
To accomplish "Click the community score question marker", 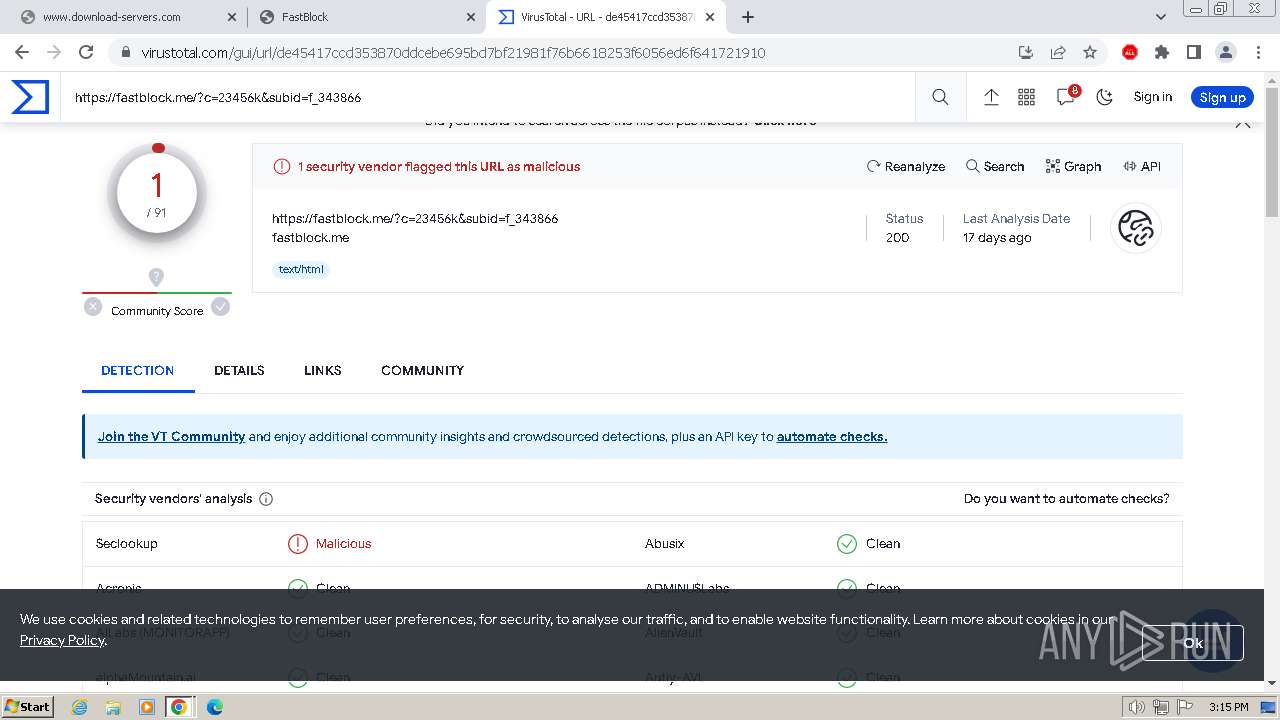I will pos(156,277).
